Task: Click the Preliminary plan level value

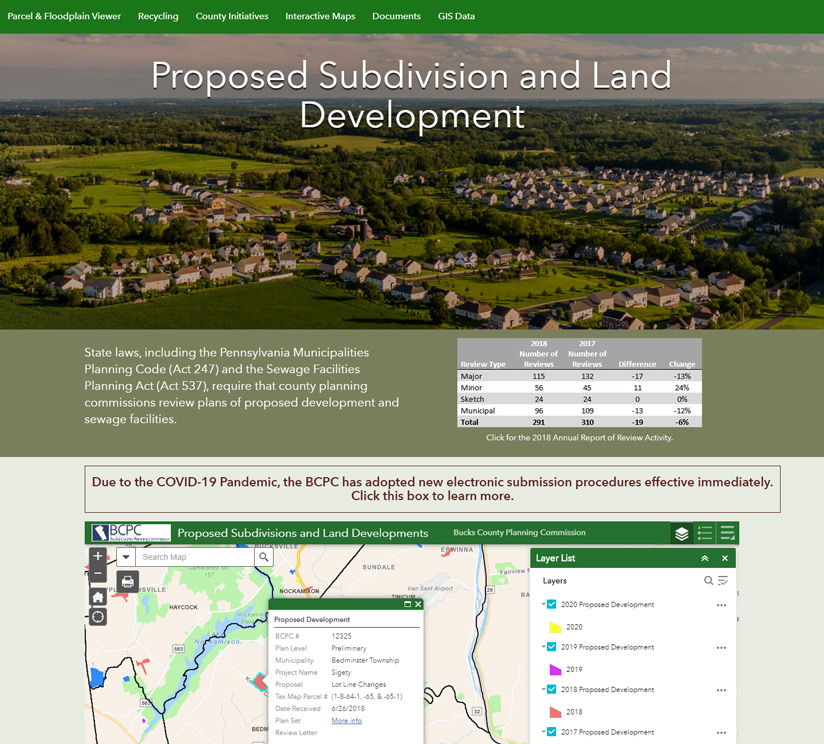Action: point(349,648)
